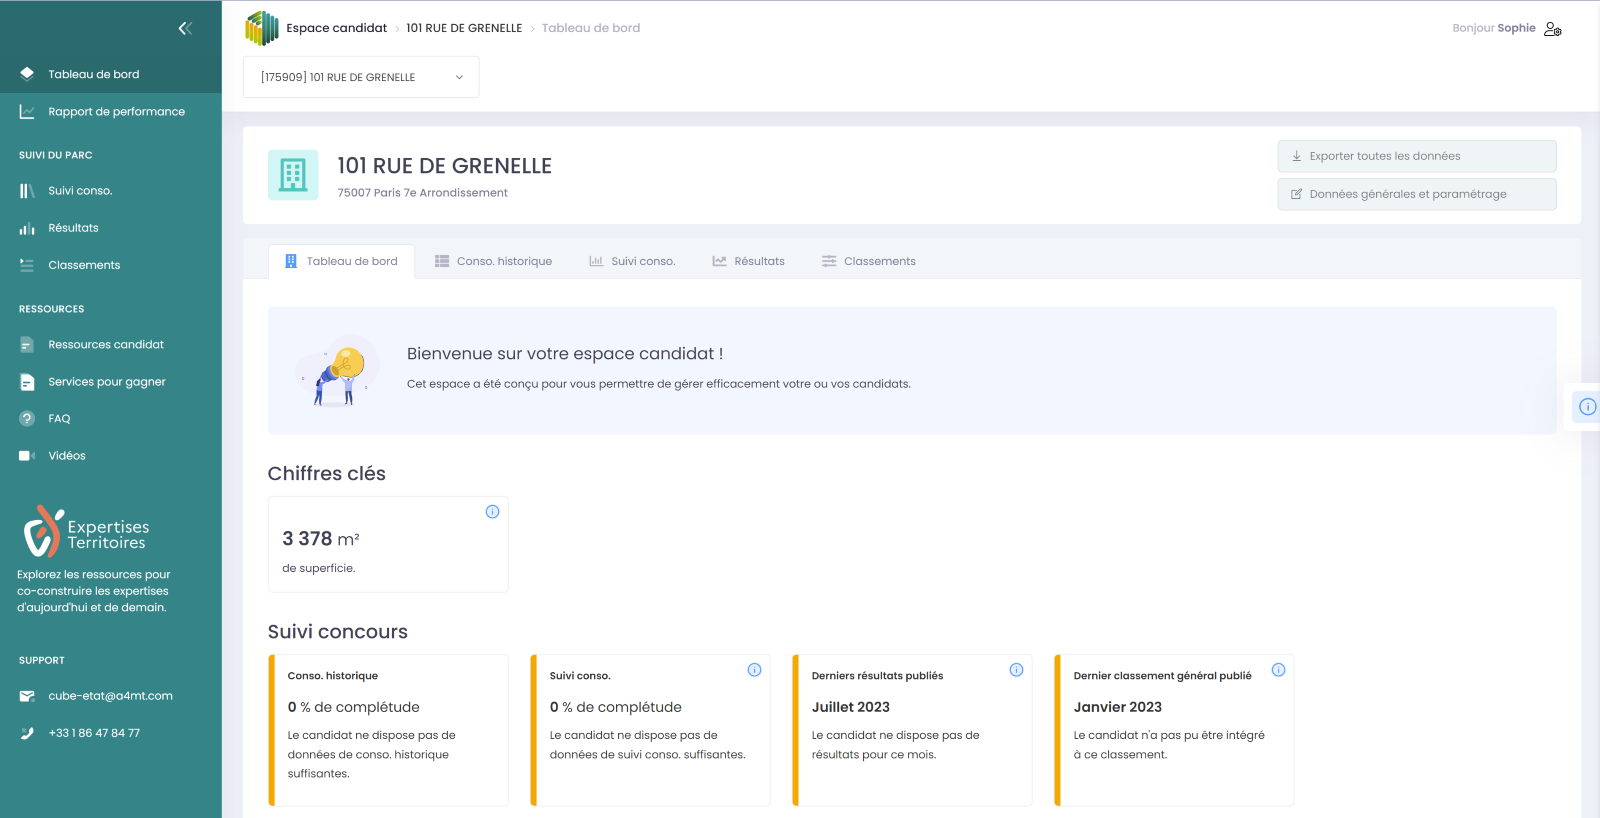The width and height of the screenshot is (1600, 818).
Task: Click the support phone icon
Action: click(x=27, y=733)
